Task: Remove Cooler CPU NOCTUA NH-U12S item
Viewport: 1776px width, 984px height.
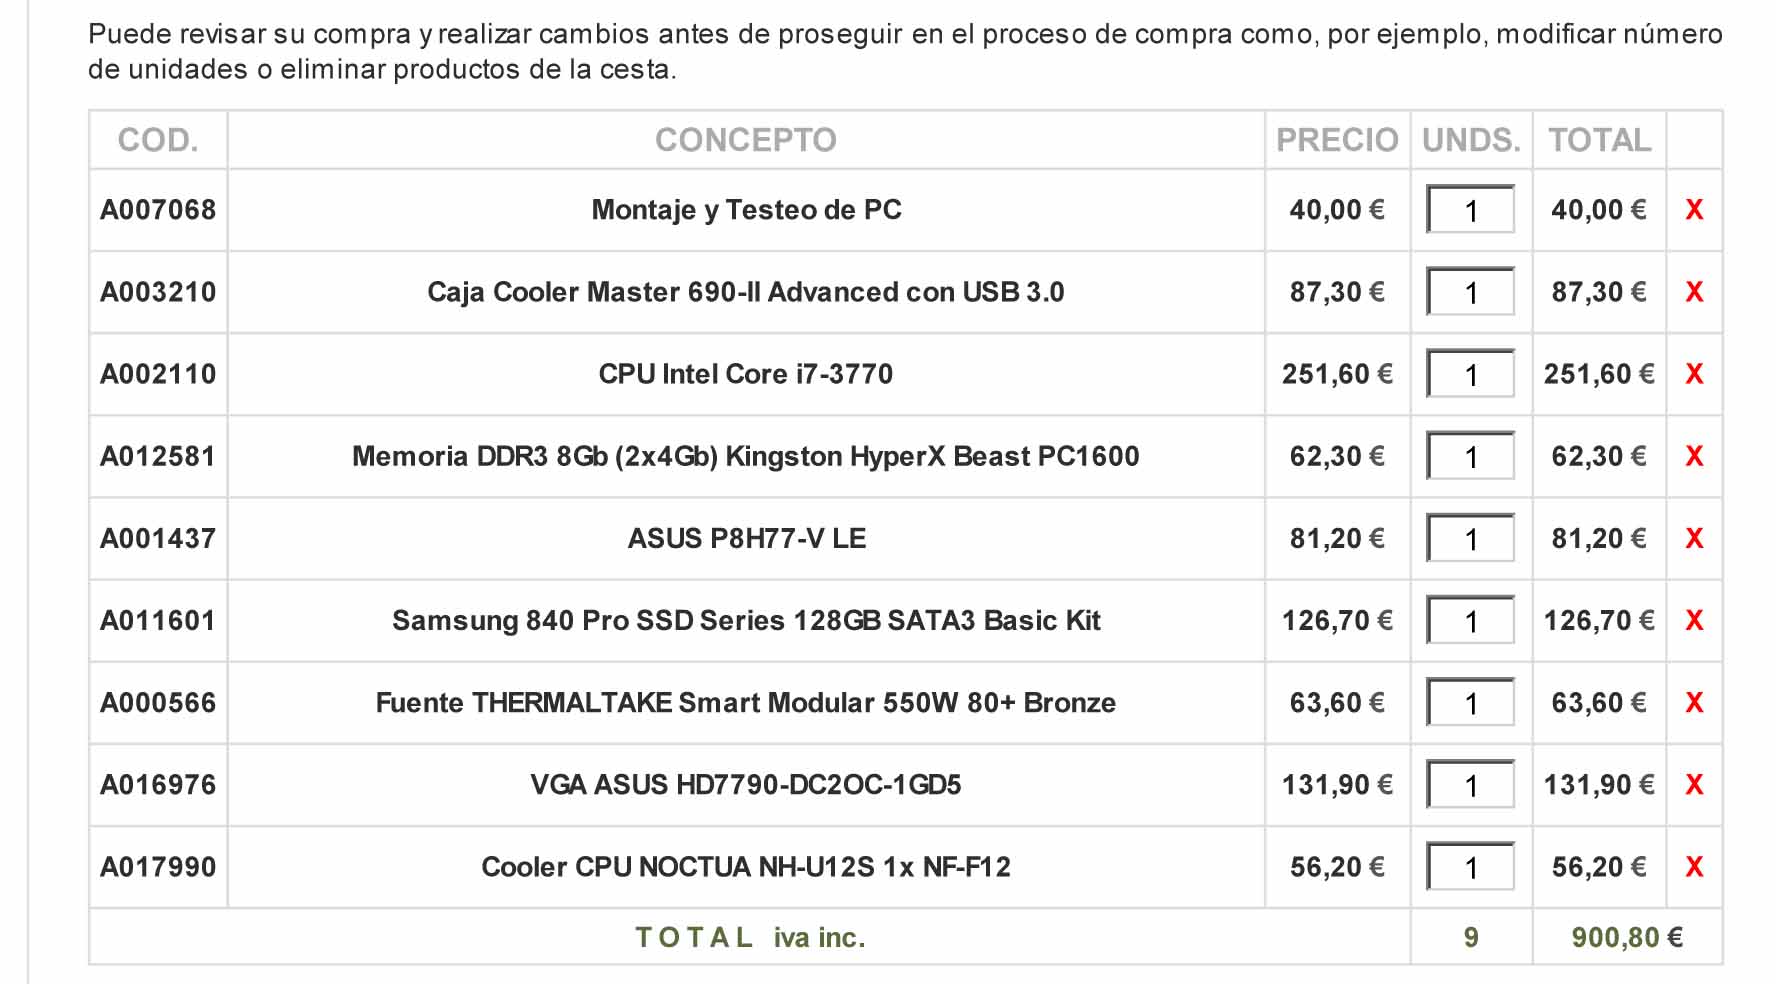Action: 1694,866
